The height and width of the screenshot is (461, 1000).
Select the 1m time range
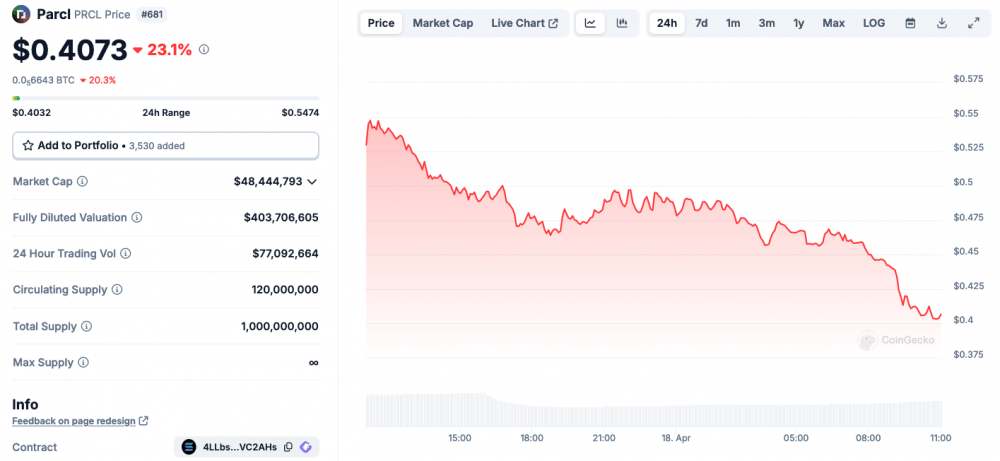[733, 24]
